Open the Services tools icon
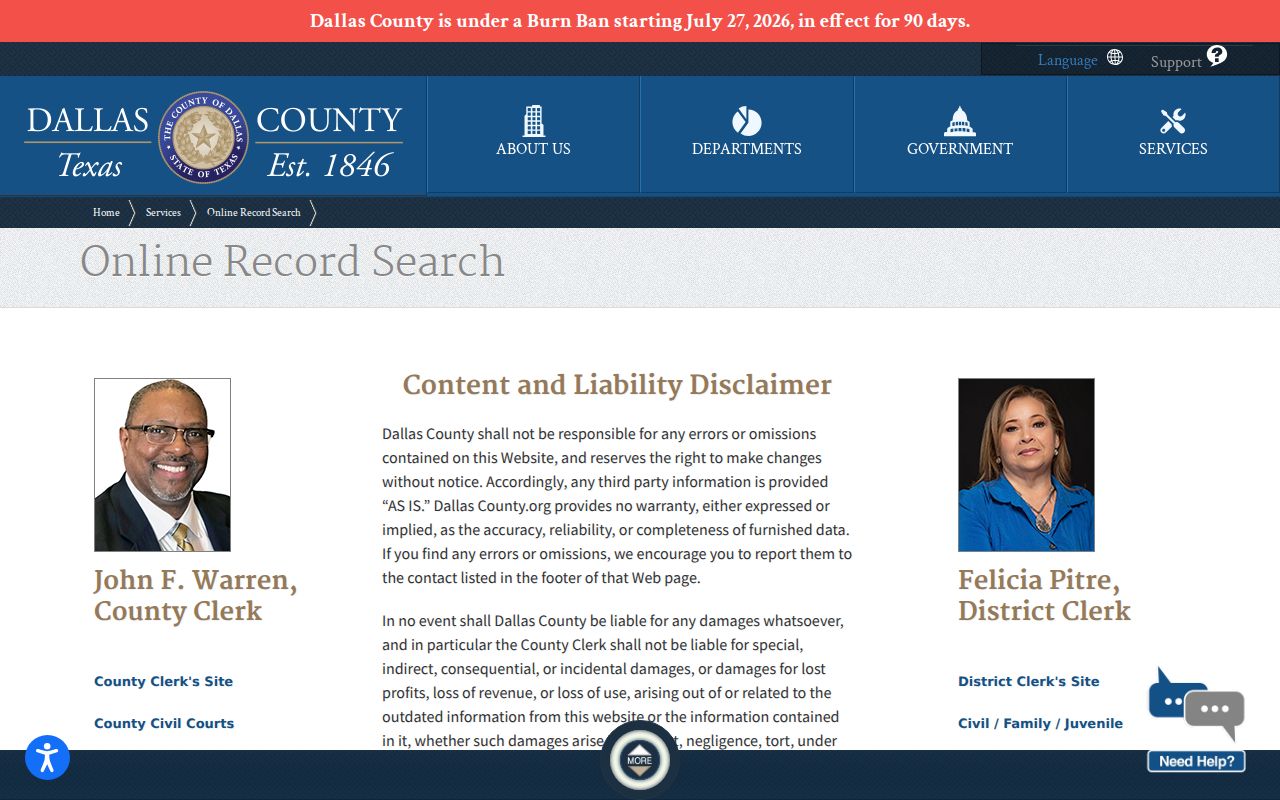This screenshot has height=800, width=1280. coord(1173,122)
